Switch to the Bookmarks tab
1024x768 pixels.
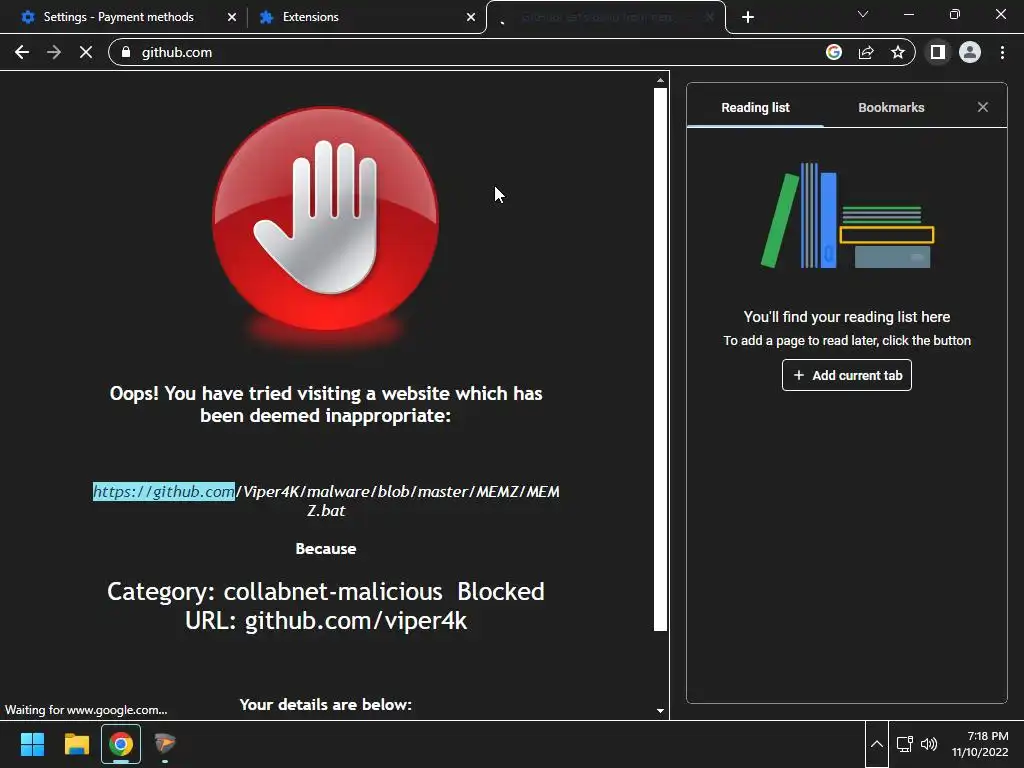(x=891, y=108)
